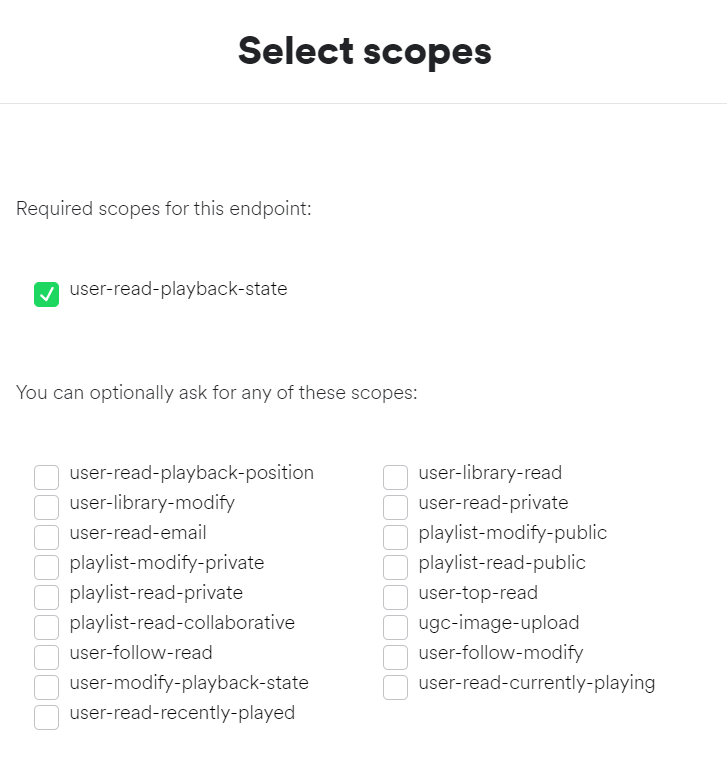Check the user-library-modify checkbox
This screenshot has height=773, width=727.
pyautogui.click(x=46, y=507)
